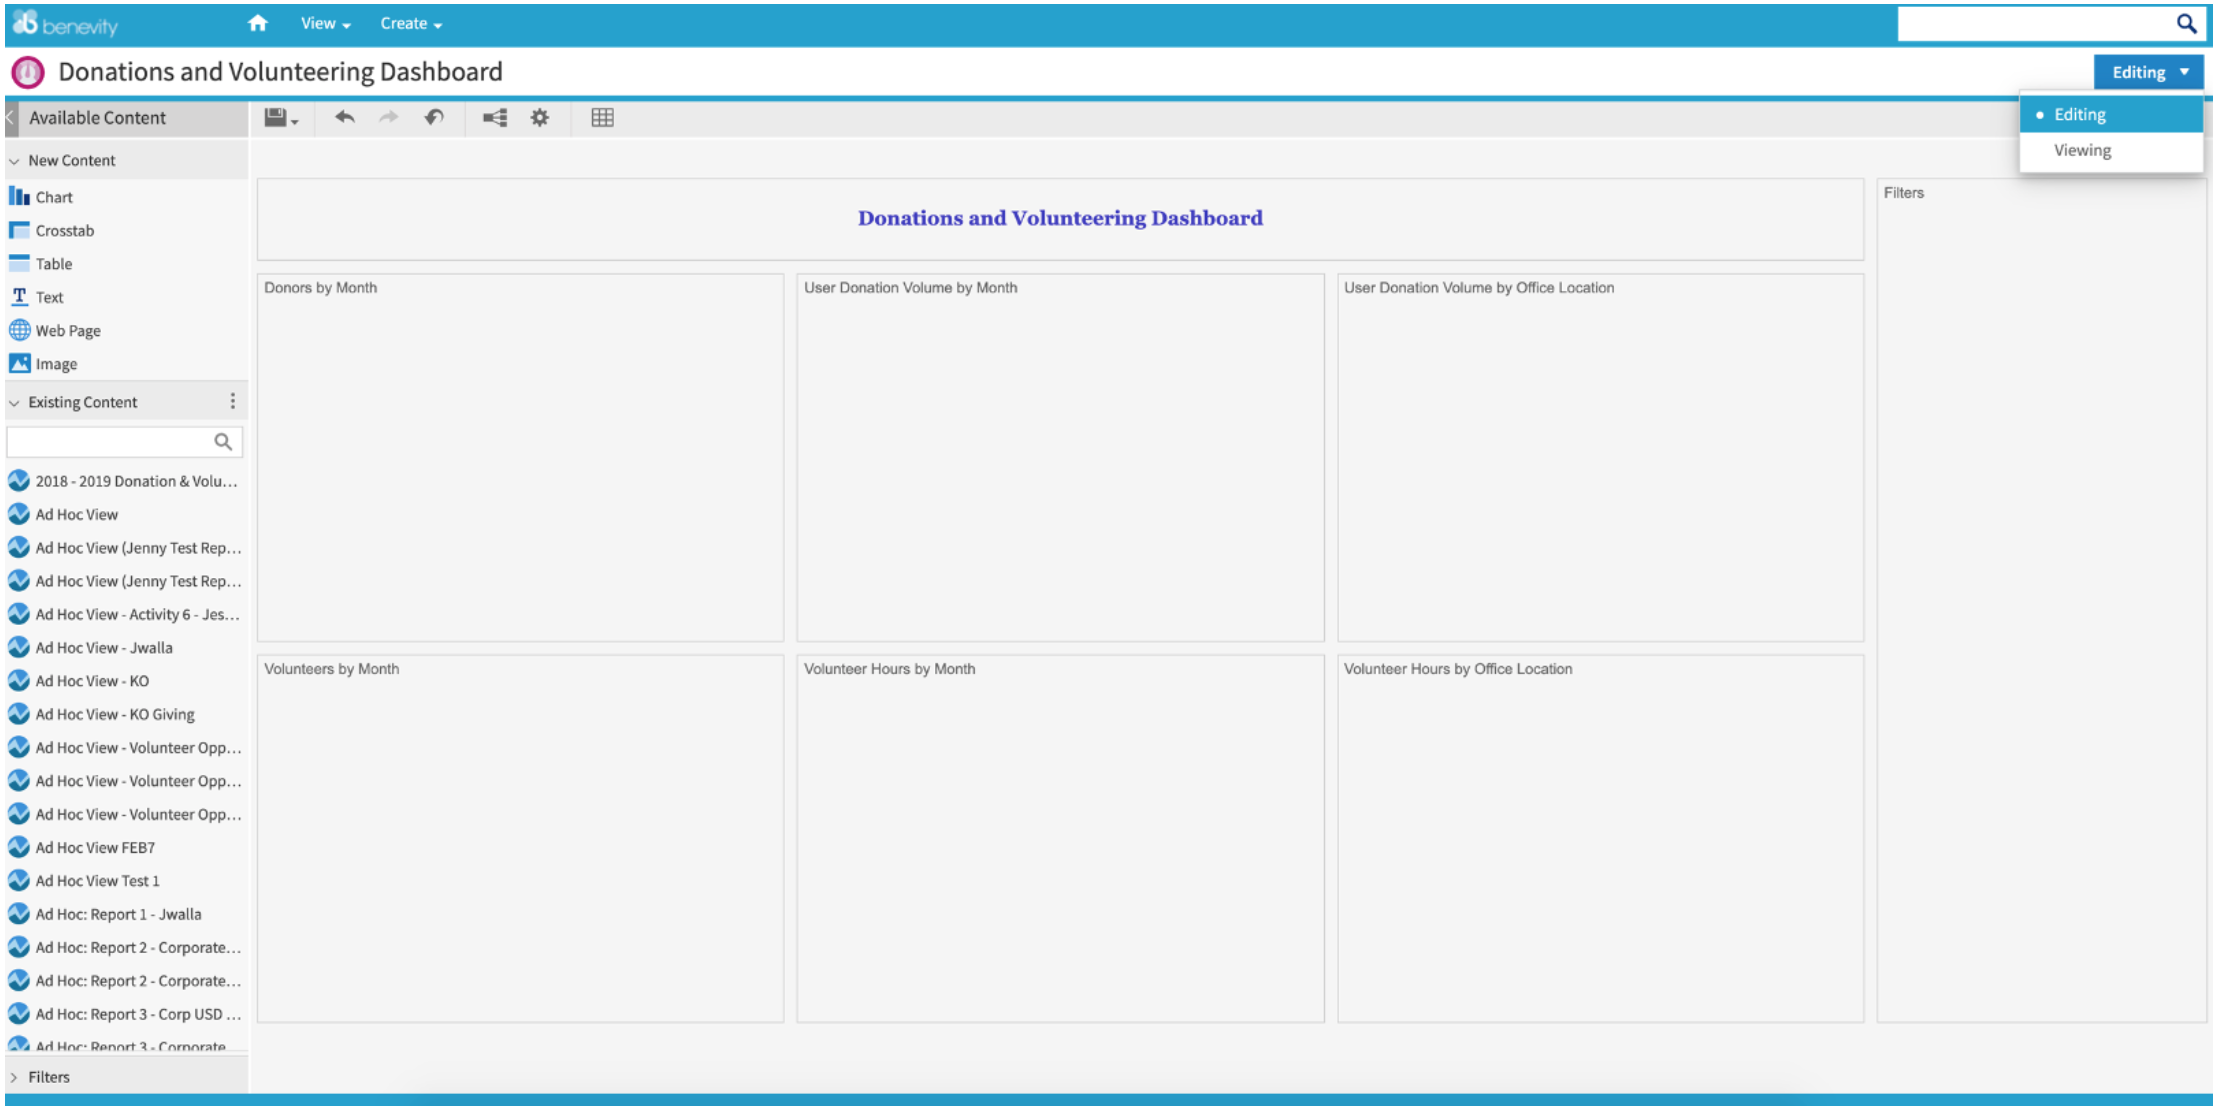2220x1114 pixels.
Task: Select the Volunteers by Month dashlet
Action: (x=520, y=838)
